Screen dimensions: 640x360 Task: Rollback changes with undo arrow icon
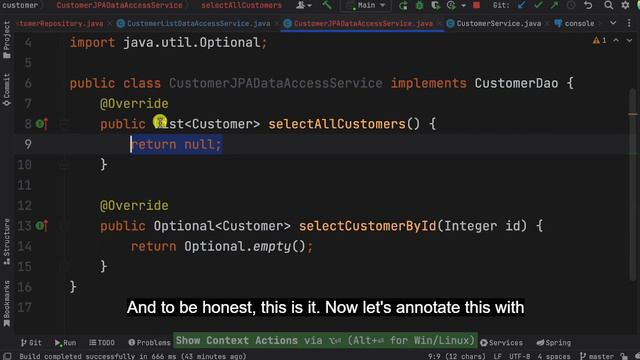[588, 5]
